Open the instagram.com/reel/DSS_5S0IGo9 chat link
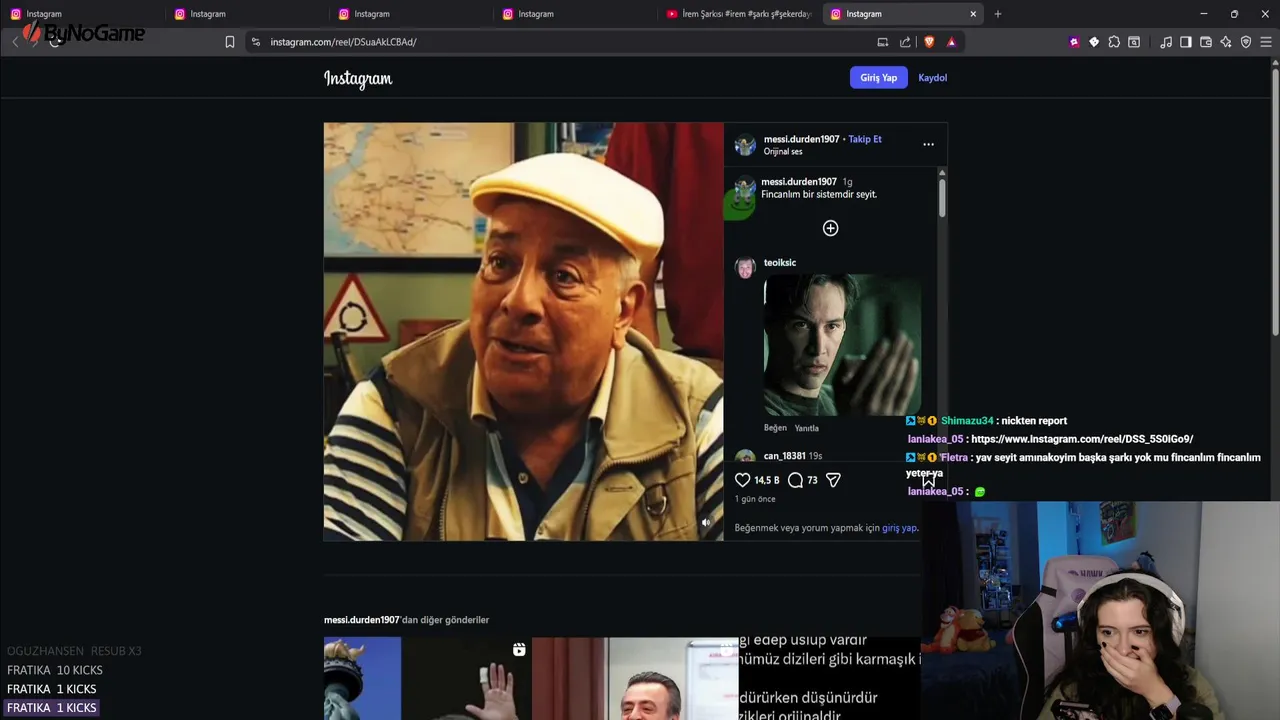This screenshot has height=720, width=1280. click(x=1082, y=439)
